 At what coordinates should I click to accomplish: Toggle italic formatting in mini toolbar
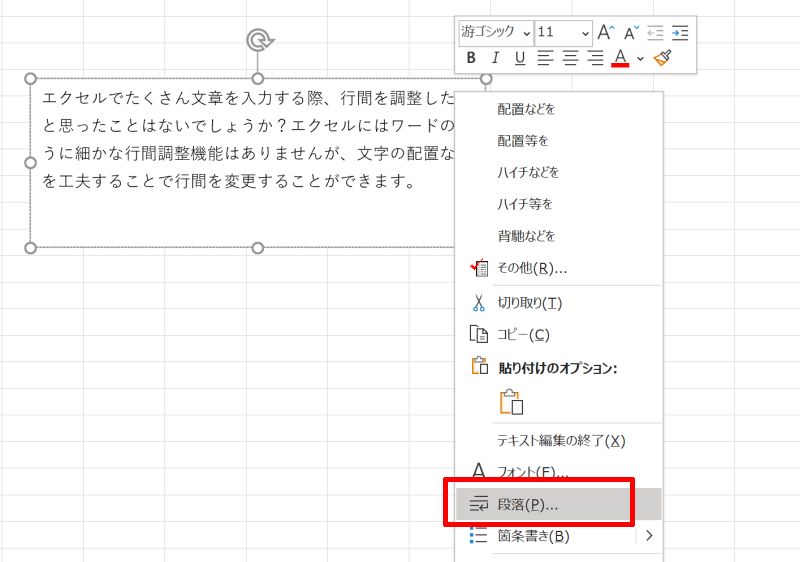tap(495, 58)
